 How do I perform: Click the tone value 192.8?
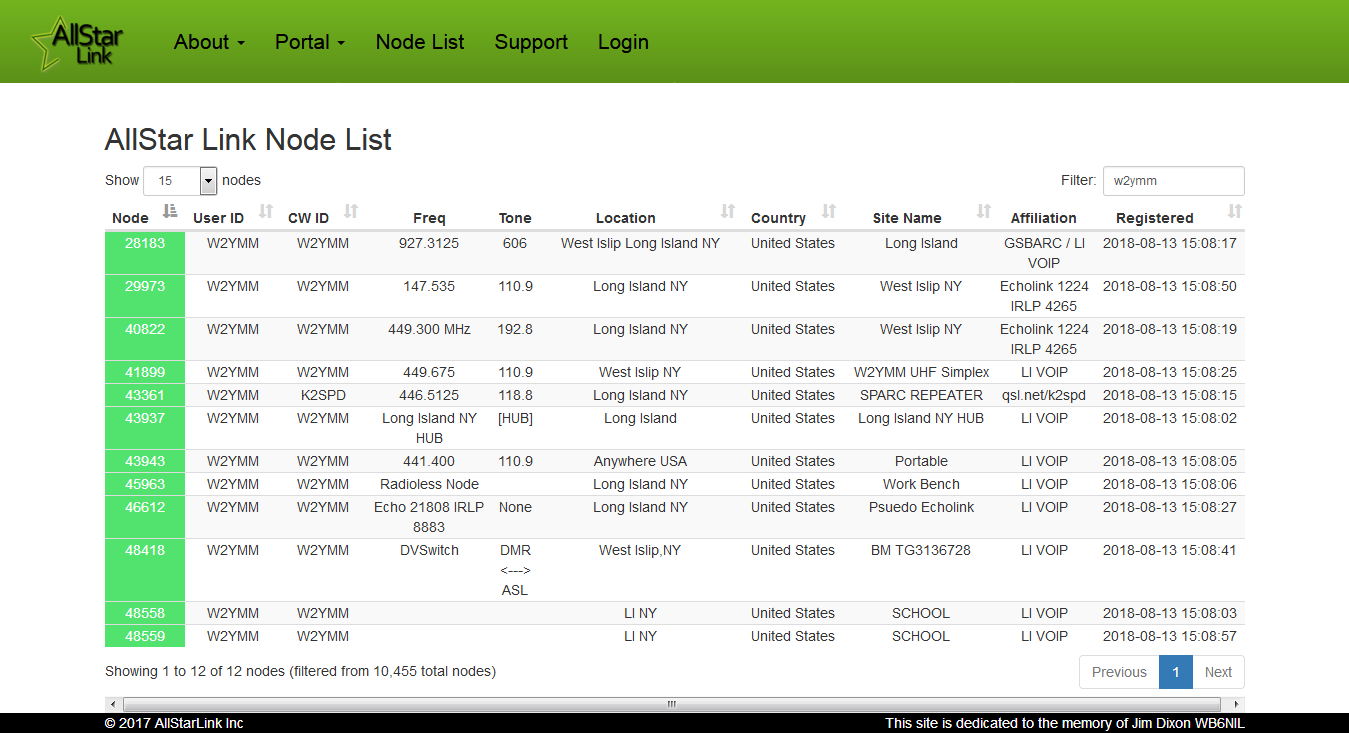pyautogui.click(x=515, y=329)
